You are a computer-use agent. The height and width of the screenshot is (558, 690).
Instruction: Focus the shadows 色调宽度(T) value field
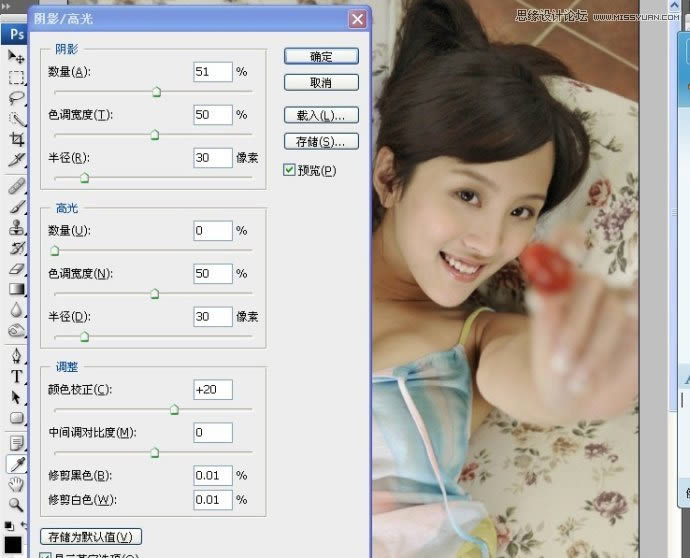(x=213, y=115)
